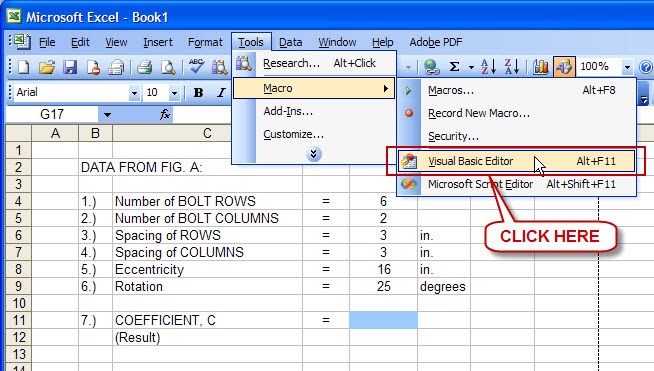The width and height of the screenshot is (654, 371).
Task: Select Microsoft Script Editor
Action: pos(516,184)
